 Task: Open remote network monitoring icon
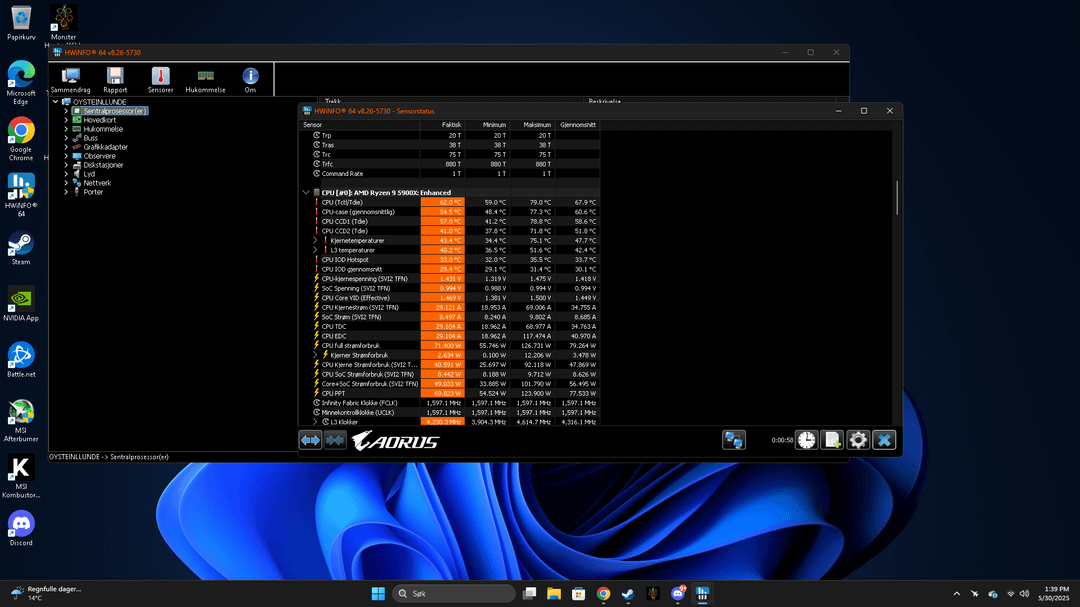click(734, 440)
